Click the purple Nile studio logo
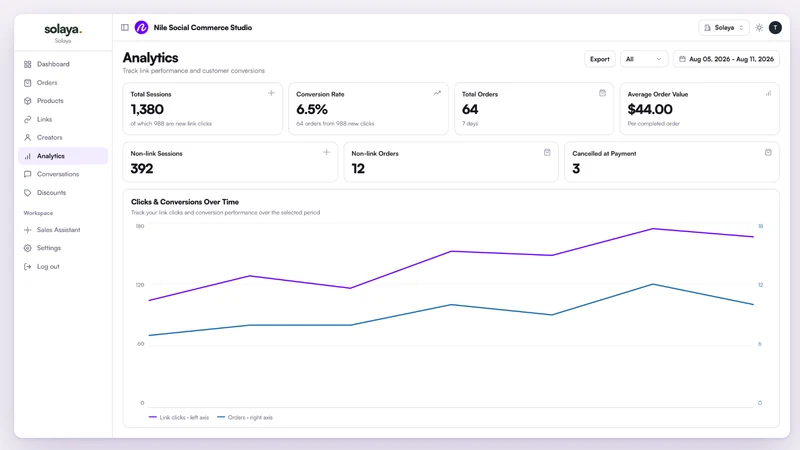The width and height of the screenshot is (800, 450). 141,28
